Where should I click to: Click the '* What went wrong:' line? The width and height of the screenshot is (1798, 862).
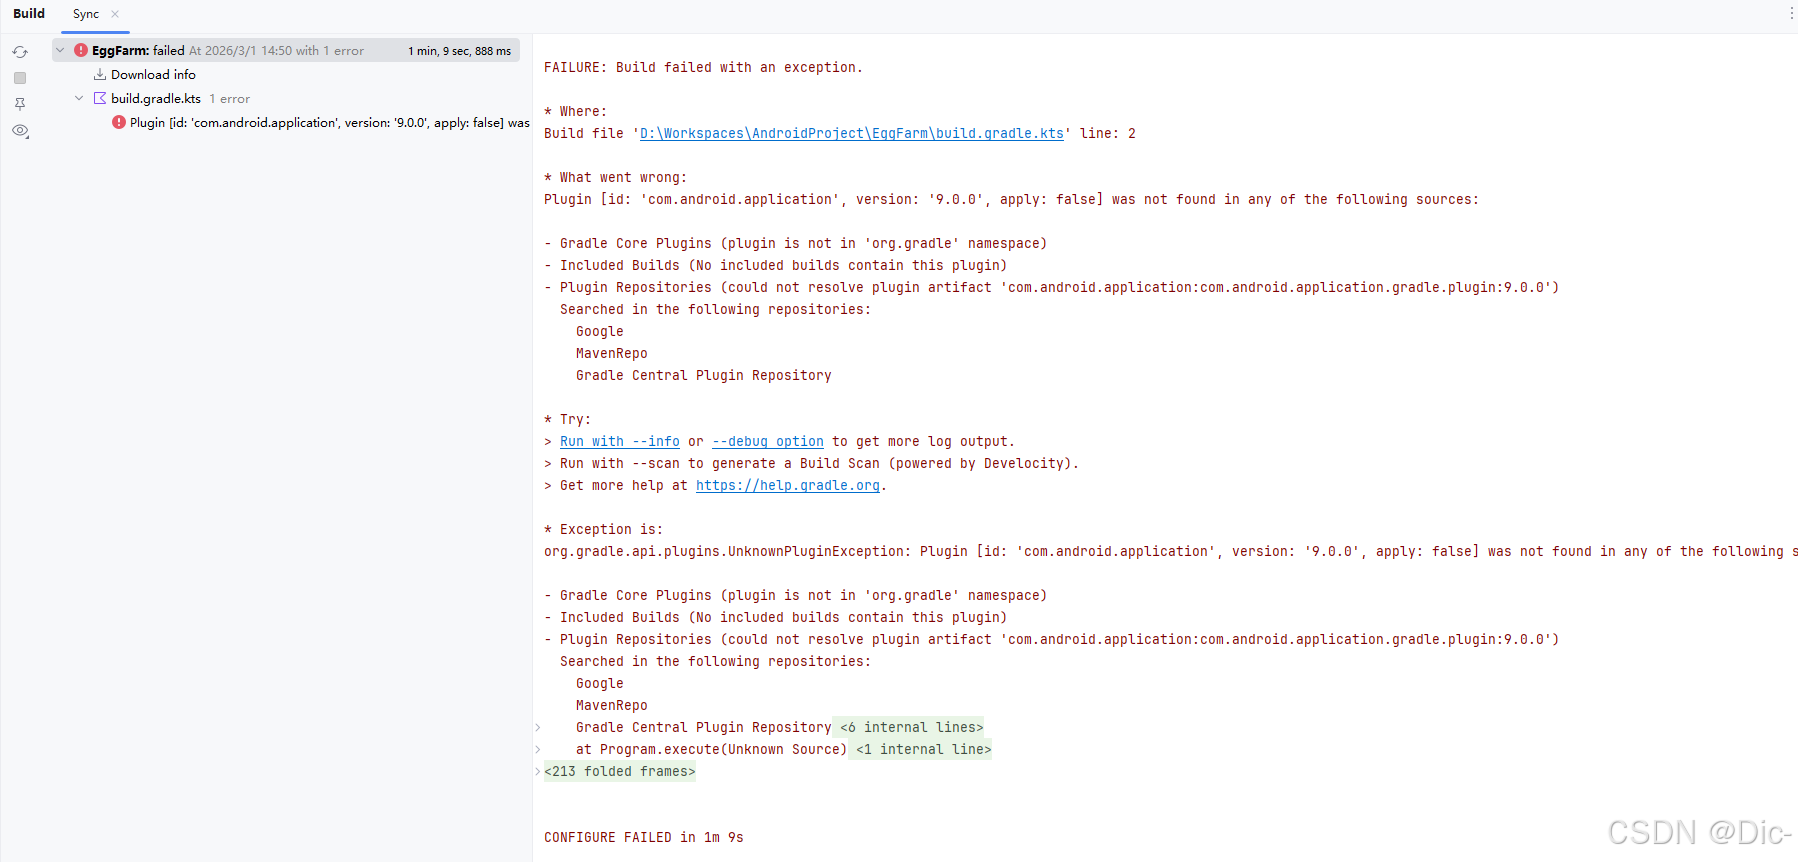pos(615,177)
